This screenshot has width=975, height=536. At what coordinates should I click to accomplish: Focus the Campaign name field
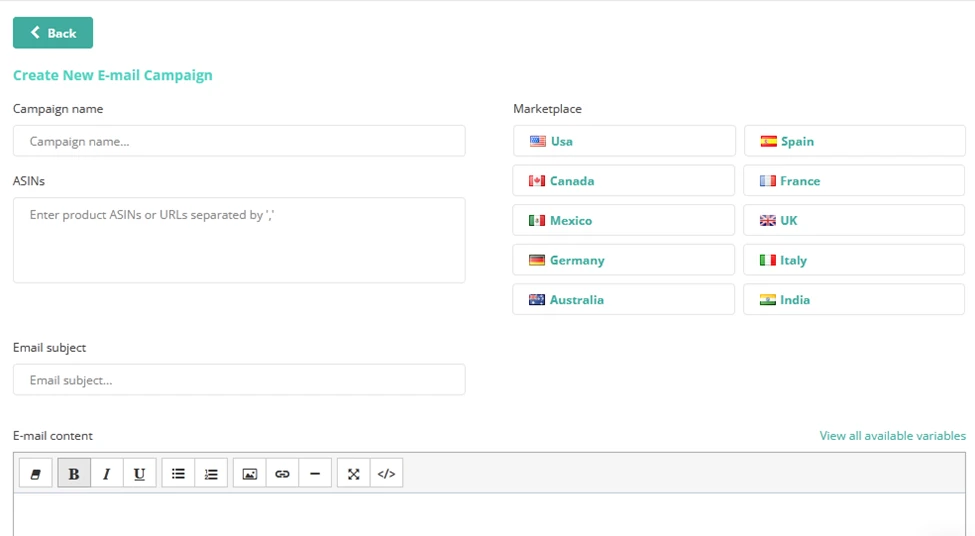pyautogui.click(x=239, y=141)
